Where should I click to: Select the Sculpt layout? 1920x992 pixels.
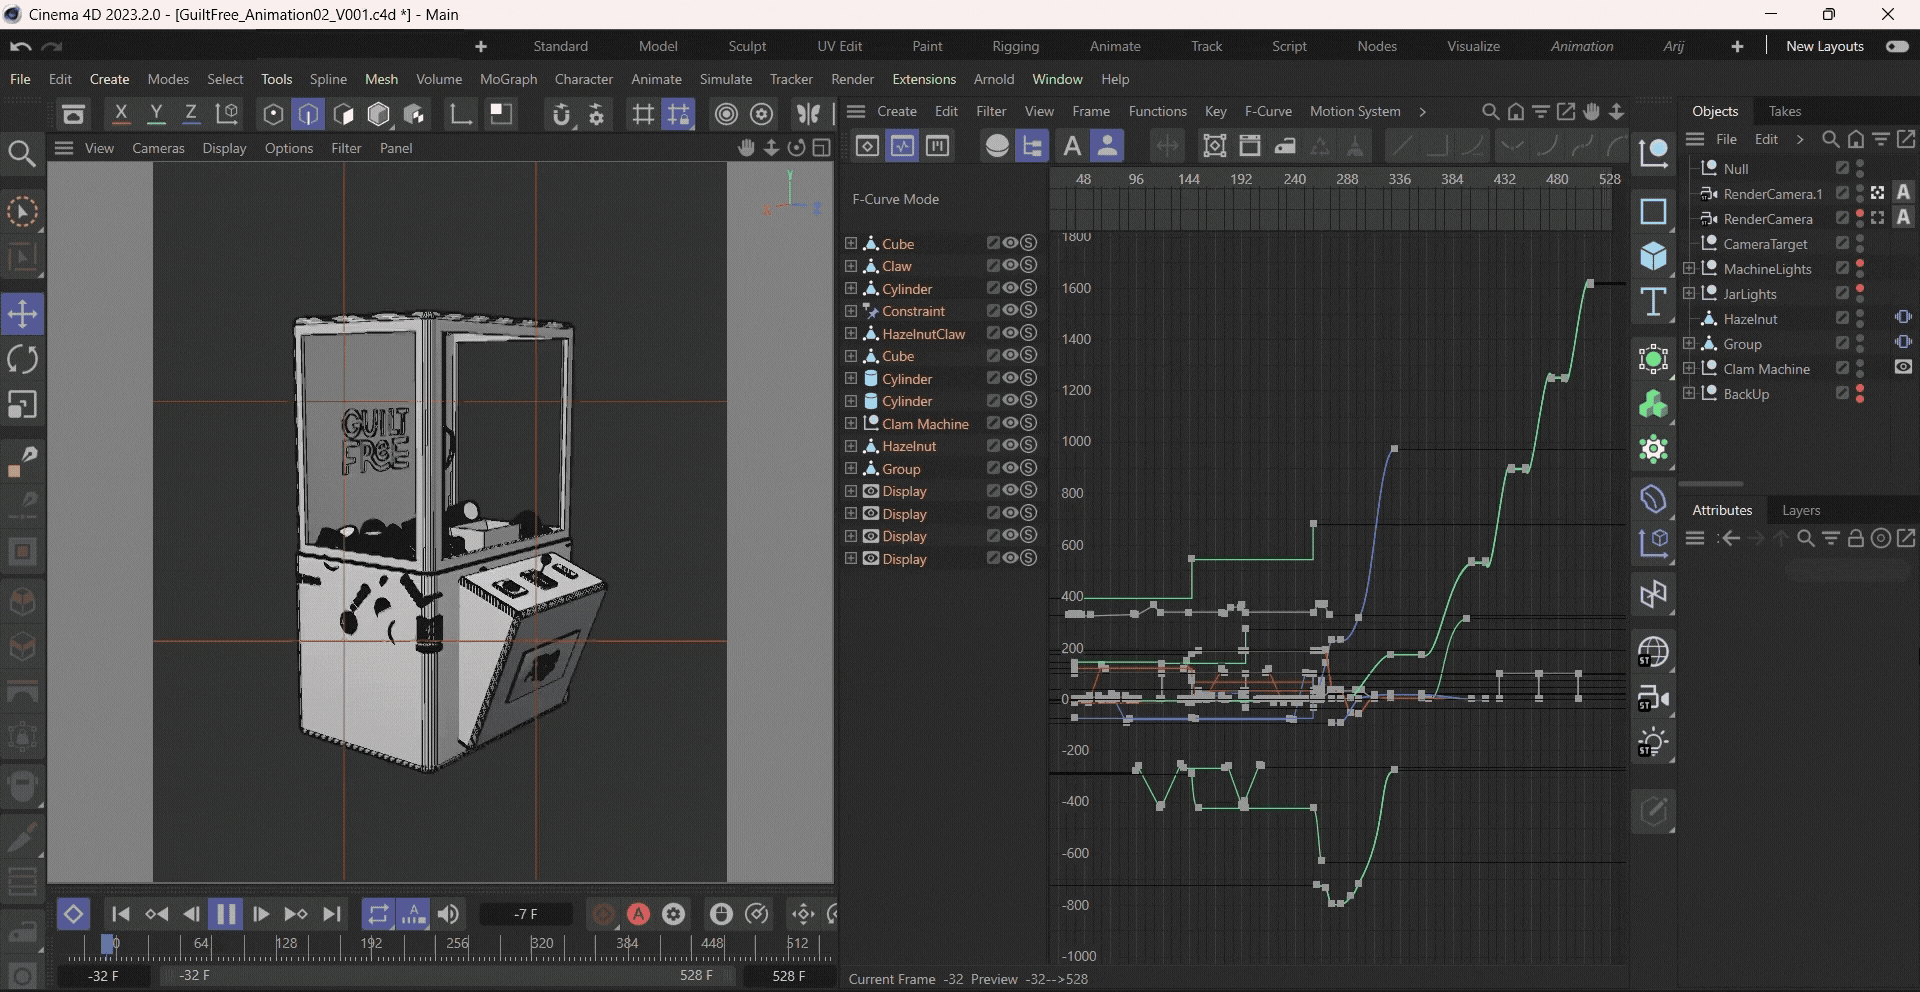[747, 46]
